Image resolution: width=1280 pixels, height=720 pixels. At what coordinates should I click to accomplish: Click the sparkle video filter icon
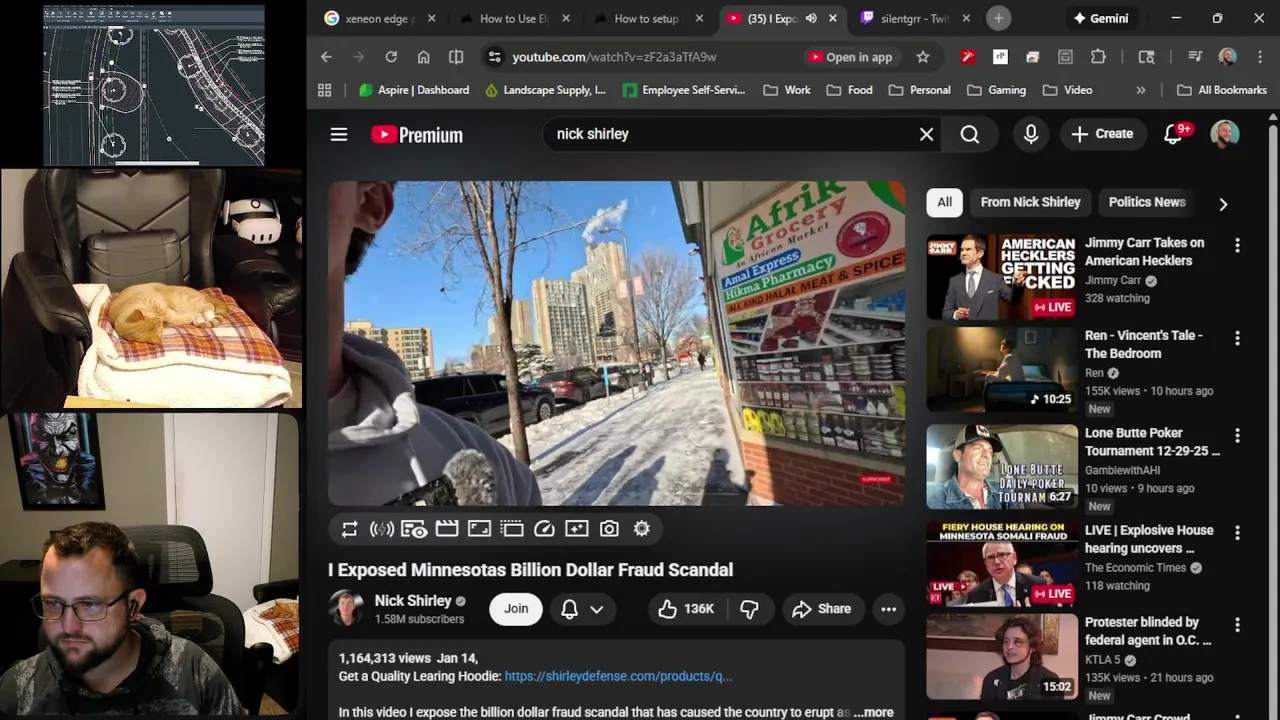click(577, 529)
